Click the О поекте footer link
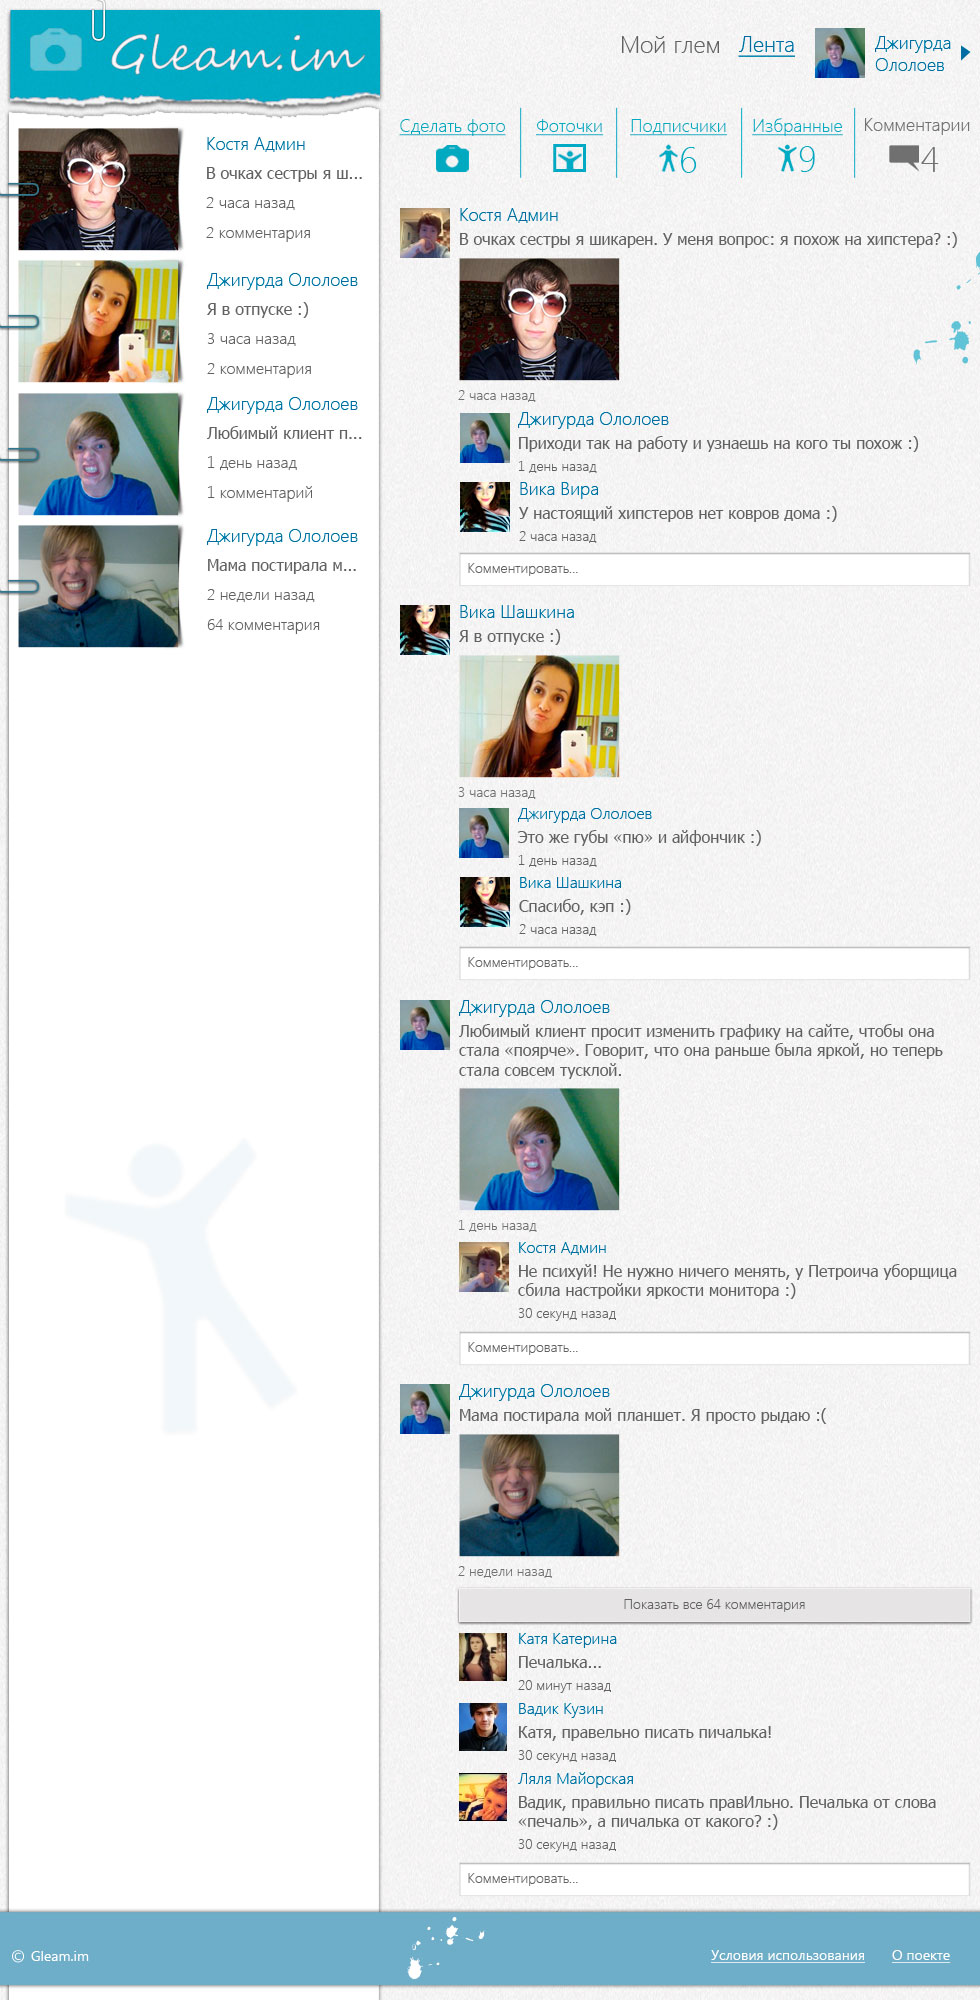 [921, 1955]
